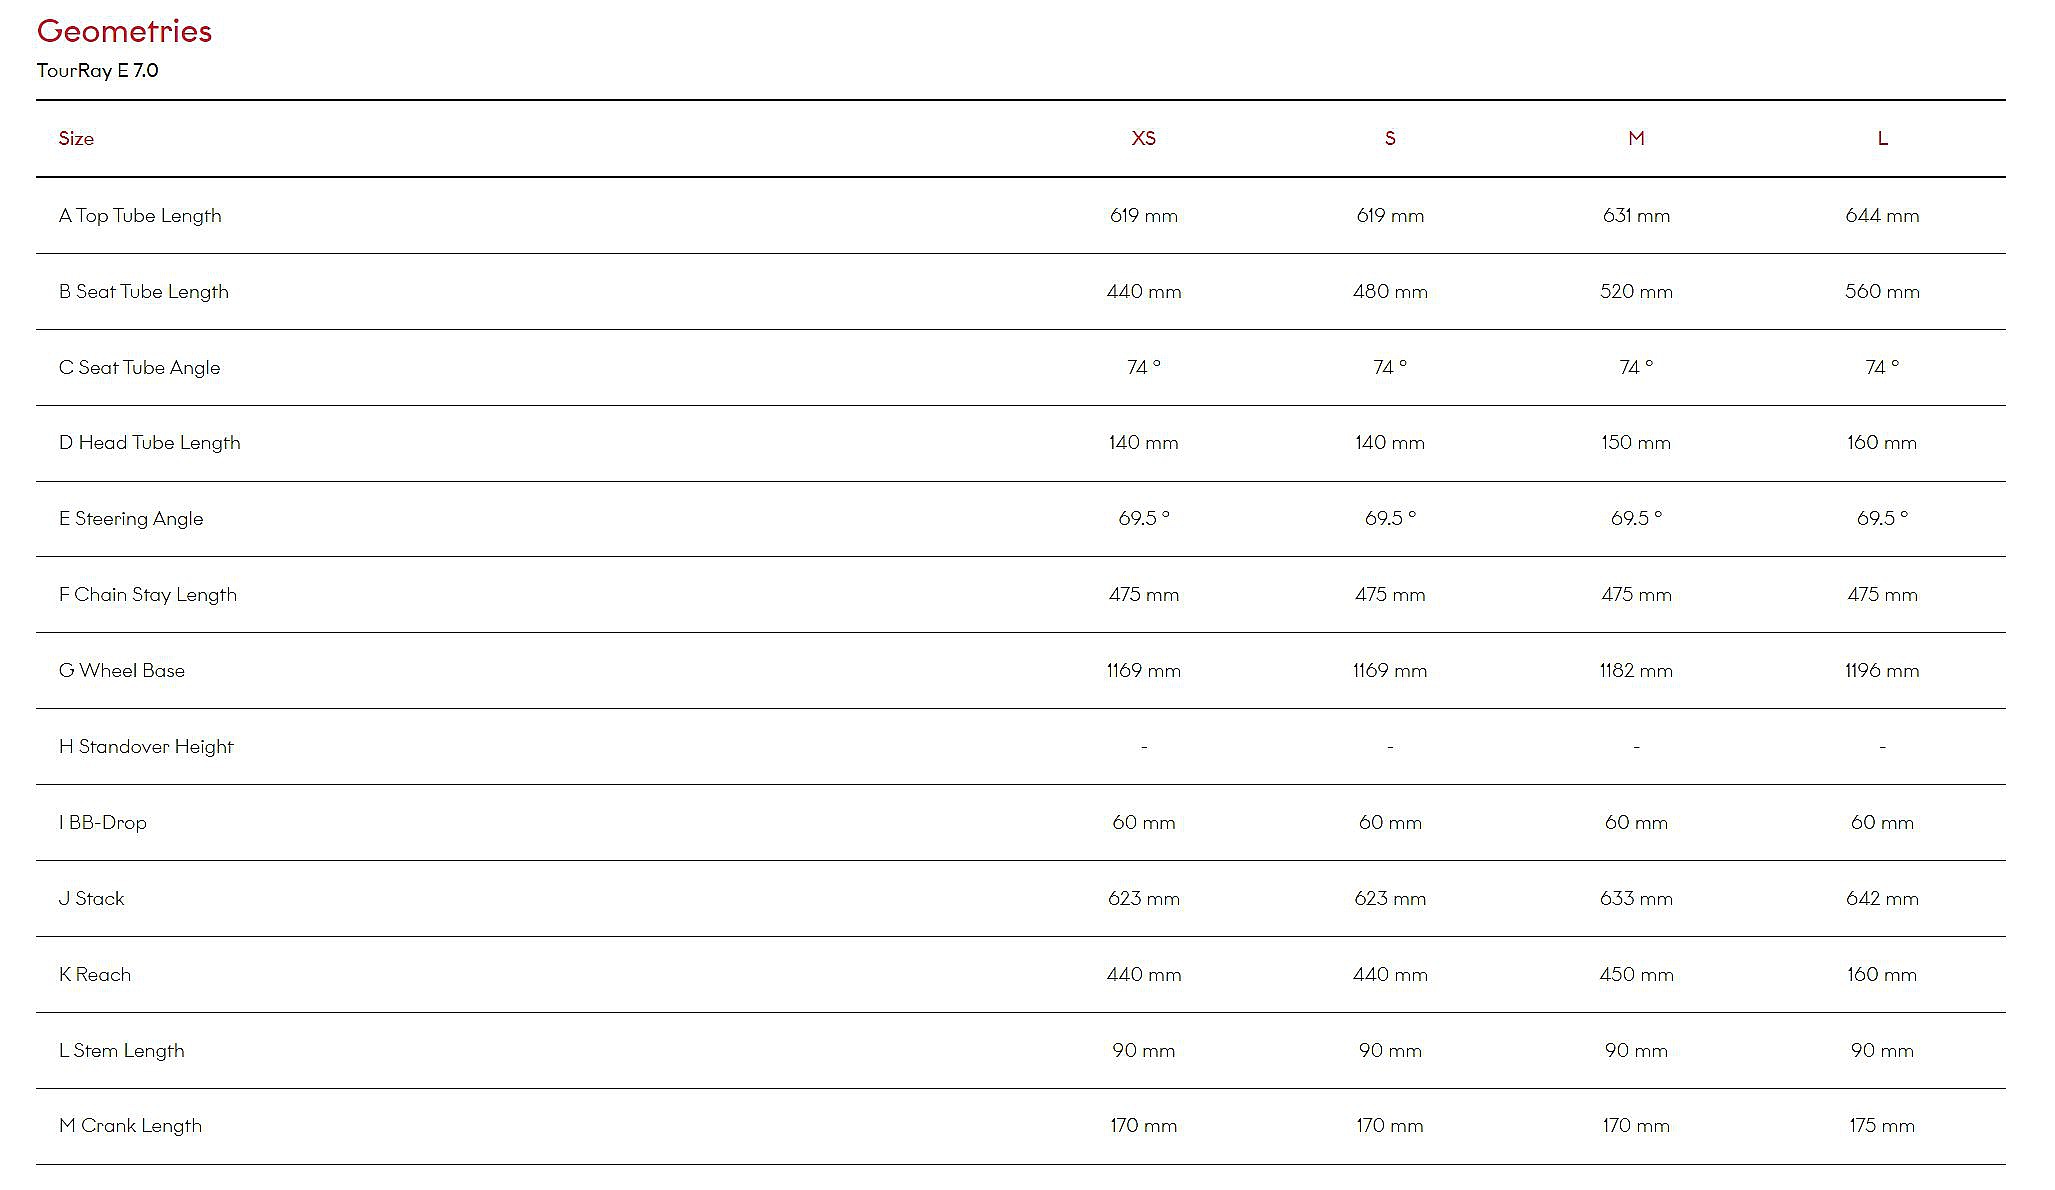Select the Size column header
2055x1190 pixels.
(x=76, y=138)
